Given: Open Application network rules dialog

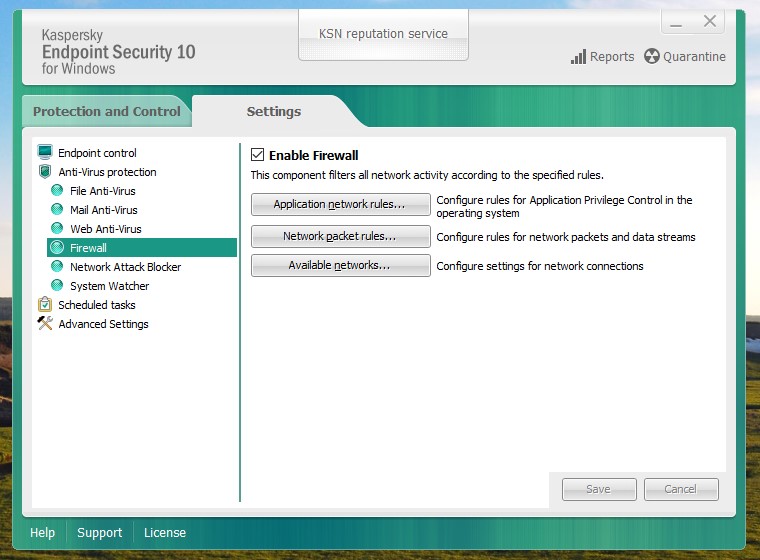Looking at the screenshot, I should click(340, 204).
